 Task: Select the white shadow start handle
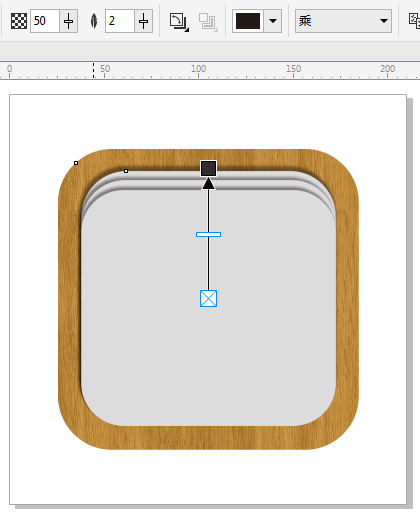[209, 298]
